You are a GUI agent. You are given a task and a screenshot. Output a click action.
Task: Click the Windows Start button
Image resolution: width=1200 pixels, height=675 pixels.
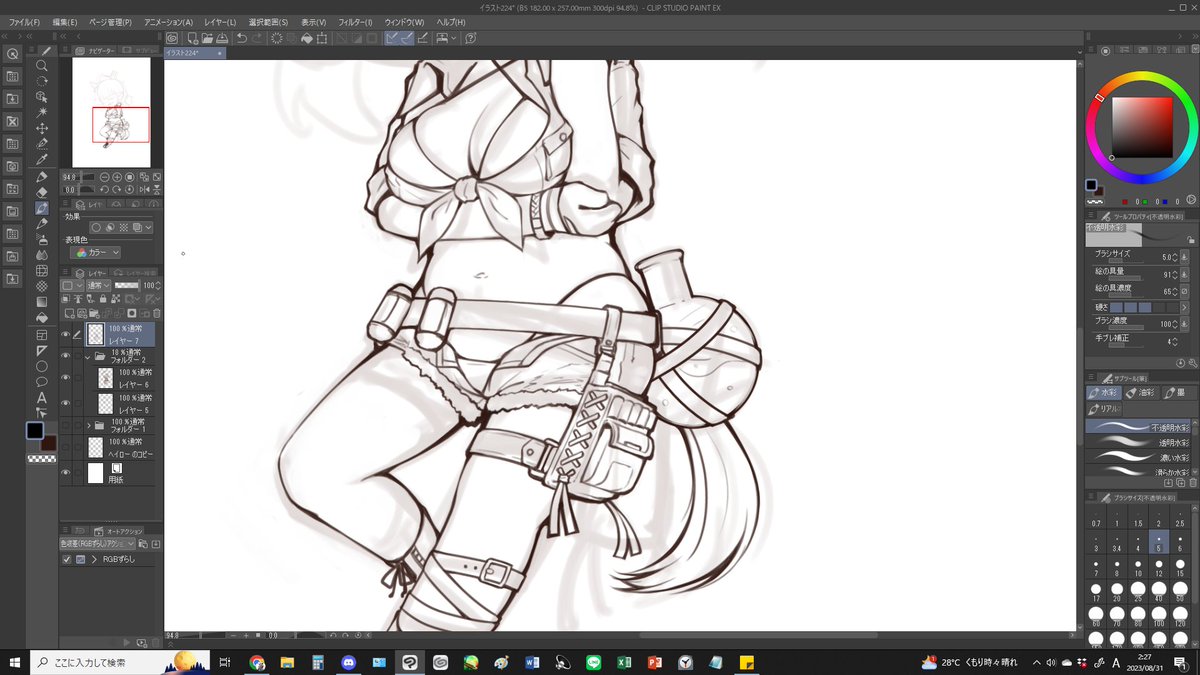tap(14, 662)
